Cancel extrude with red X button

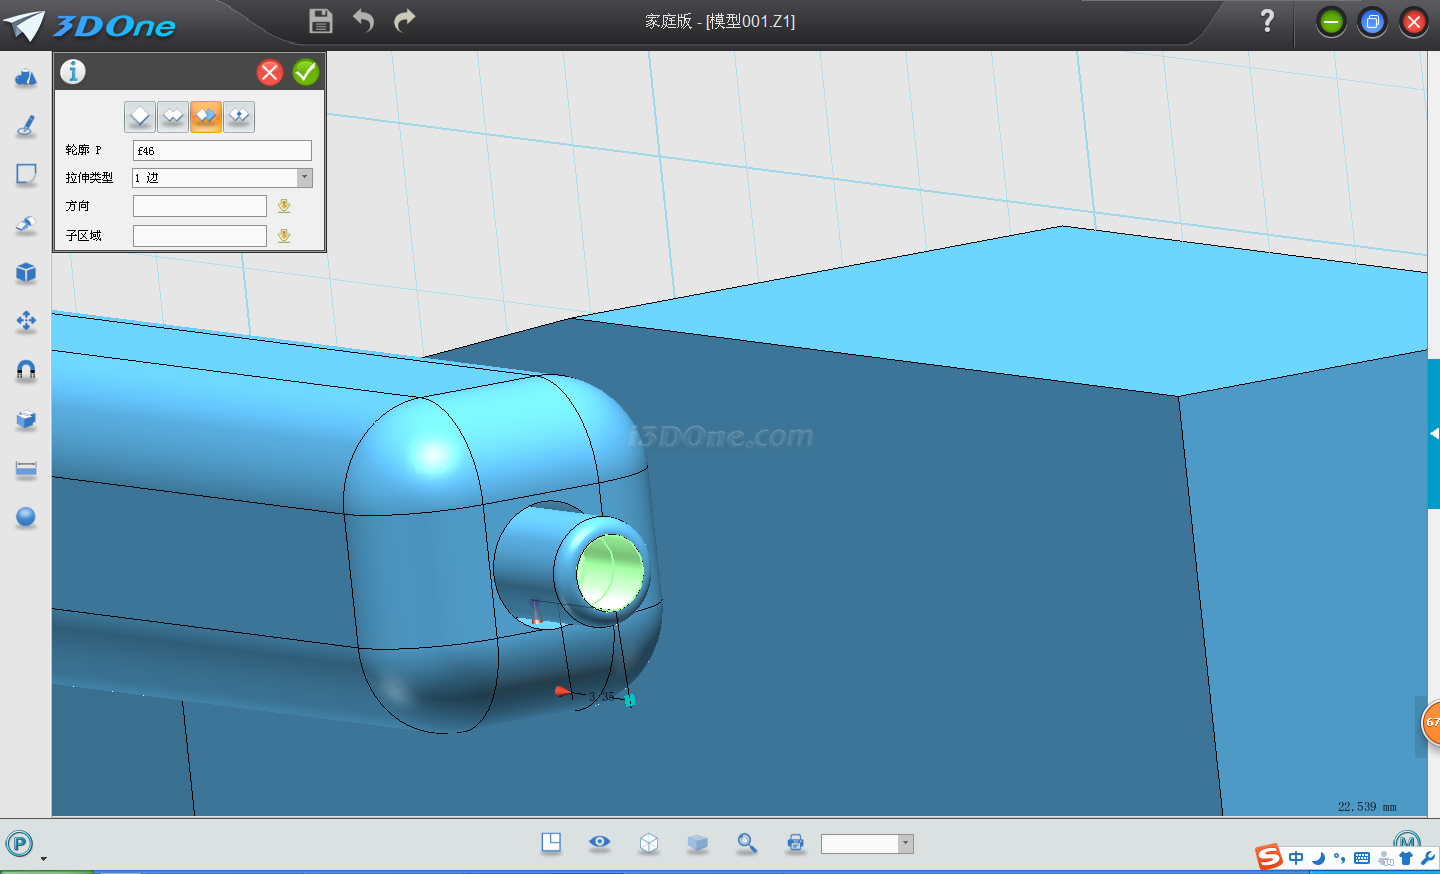pos(270,72)
